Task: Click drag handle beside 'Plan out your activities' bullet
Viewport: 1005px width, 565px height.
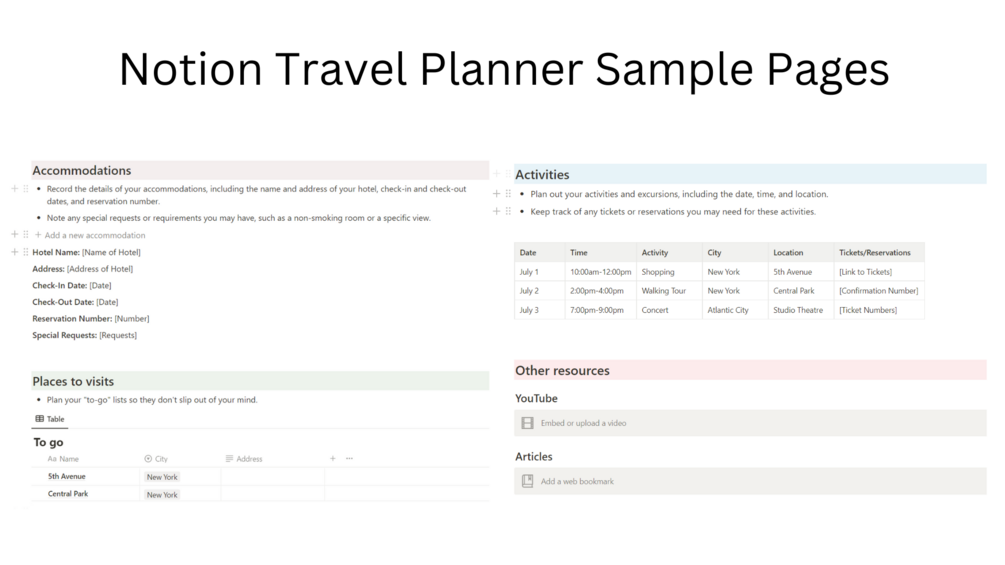Action: [508, 194]
